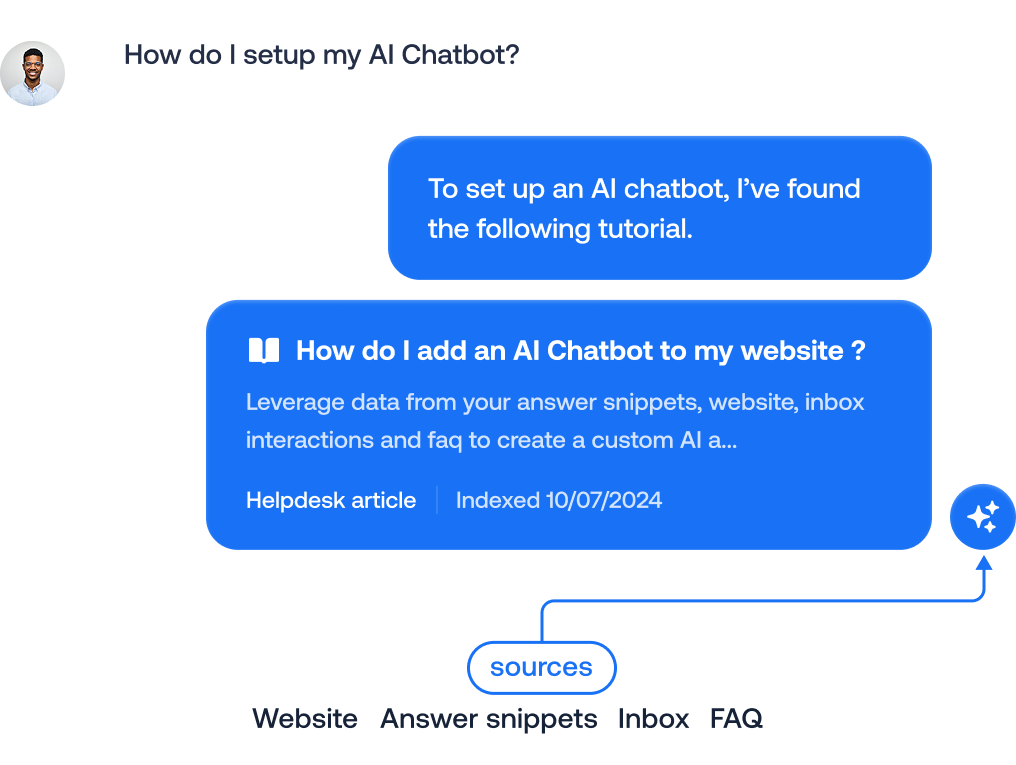Click the arrowhead pointing to the sparkle button
This screenshot has height=765, width=1016.
click(984, 564)
